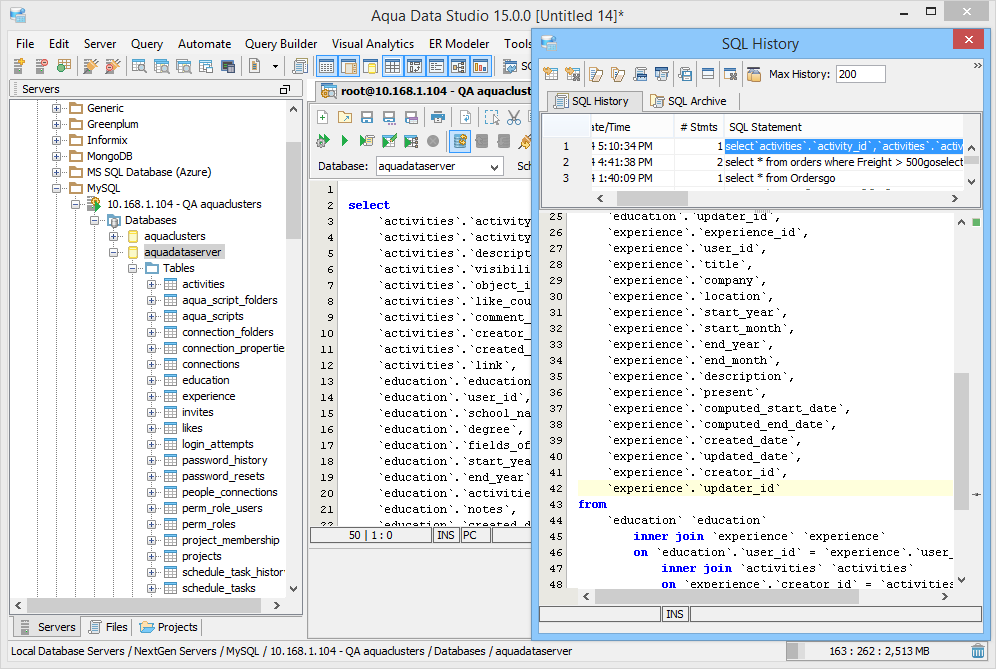The image size is (996, 669).
Task: Open the ER Modeler menu
Action: point(459,44)
